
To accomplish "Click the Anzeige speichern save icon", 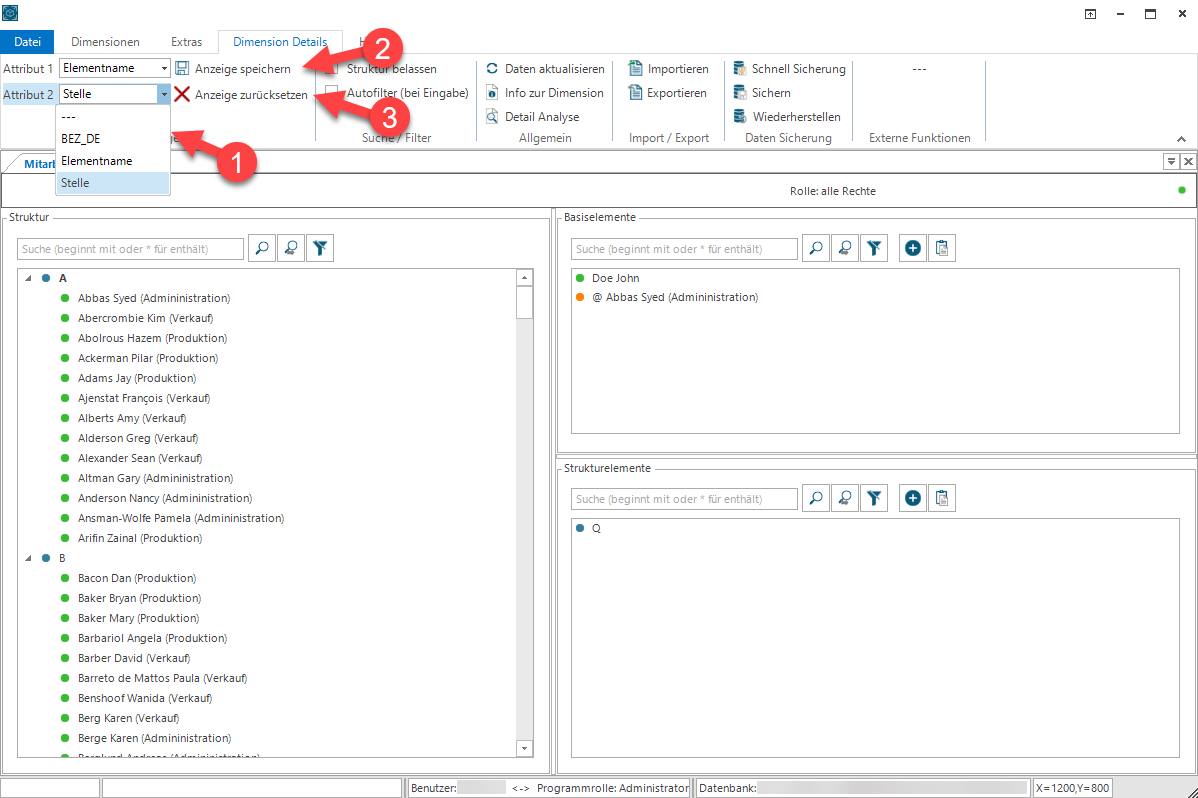I will point(182,69).
